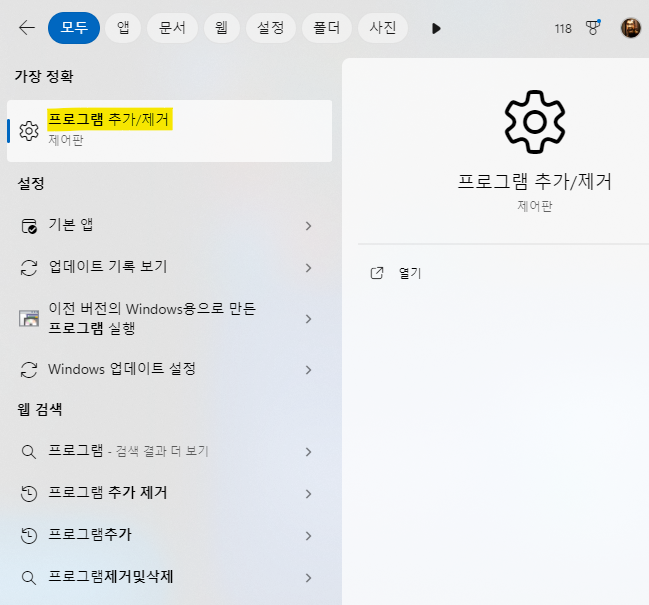Expand the Windows 업데이트 설정 chevron

(308, 370)
